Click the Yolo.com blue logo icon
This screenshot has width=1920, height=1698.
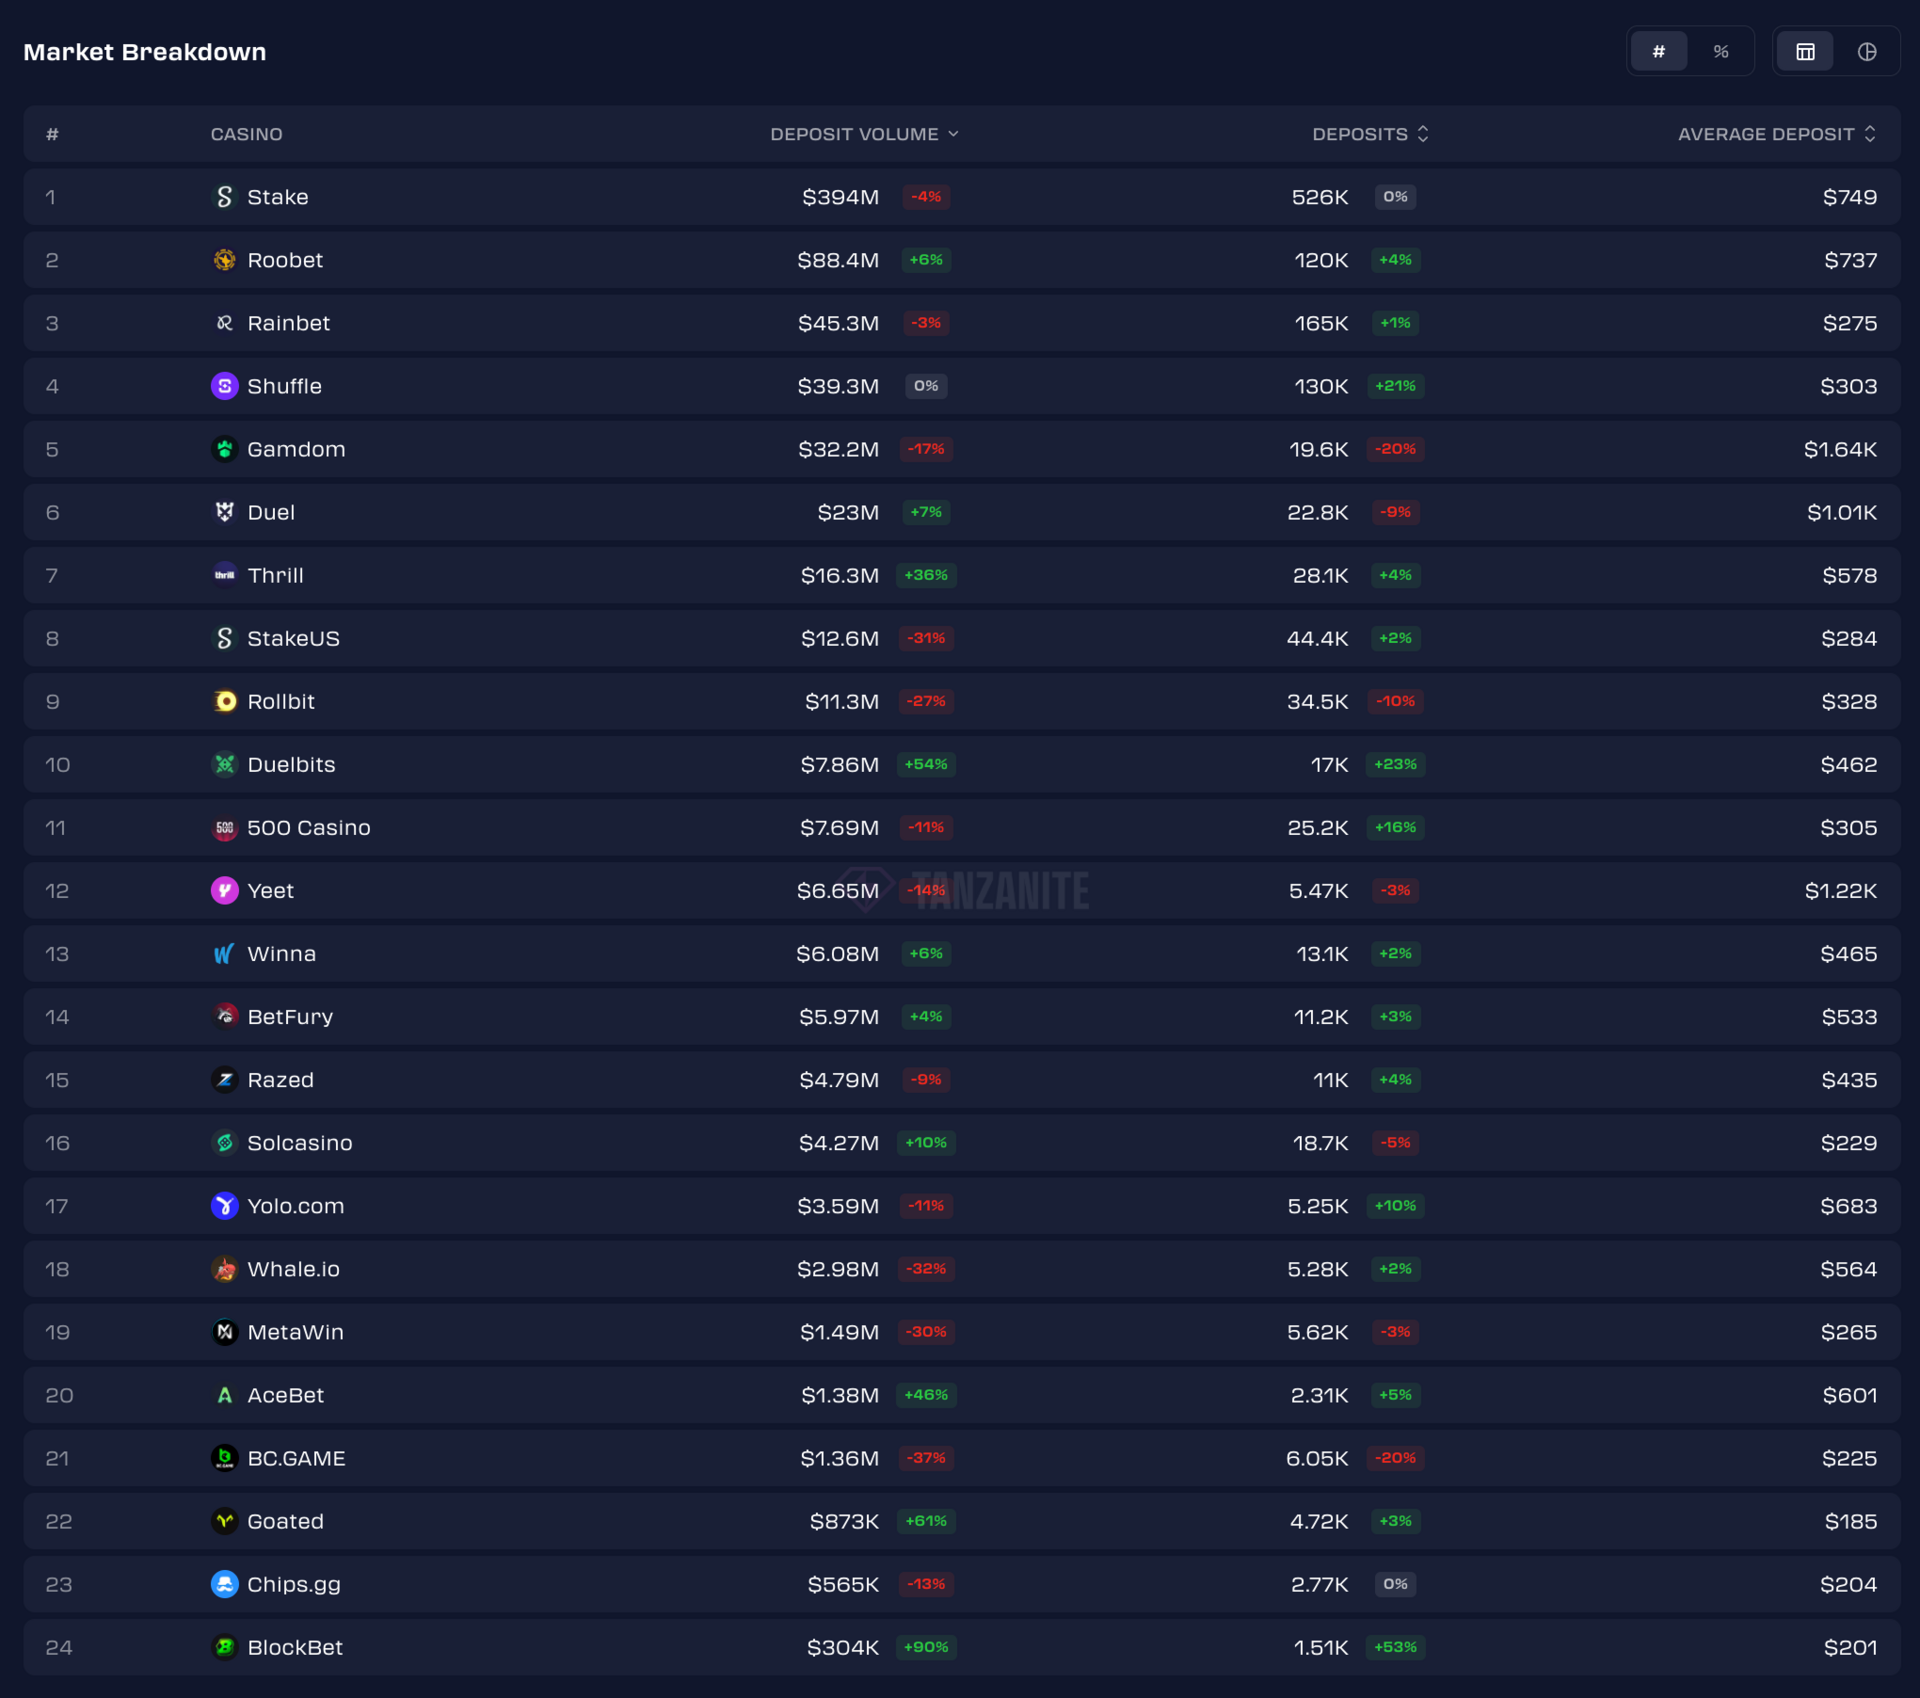coord(224,1206)
